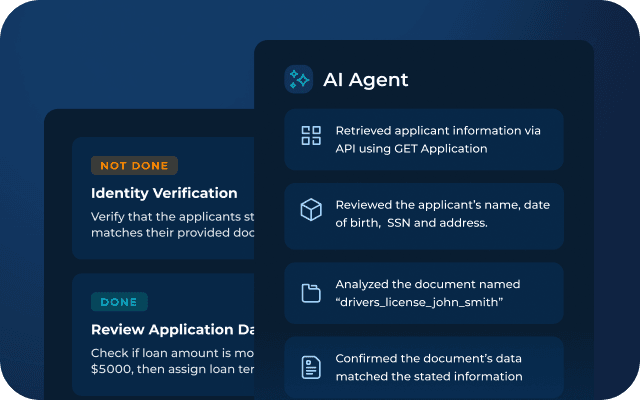Click the document icon beside Confirmed the document's data
The width and height of the screenshot is (640, 400).
pyautogui.click(x=311, y=367)
